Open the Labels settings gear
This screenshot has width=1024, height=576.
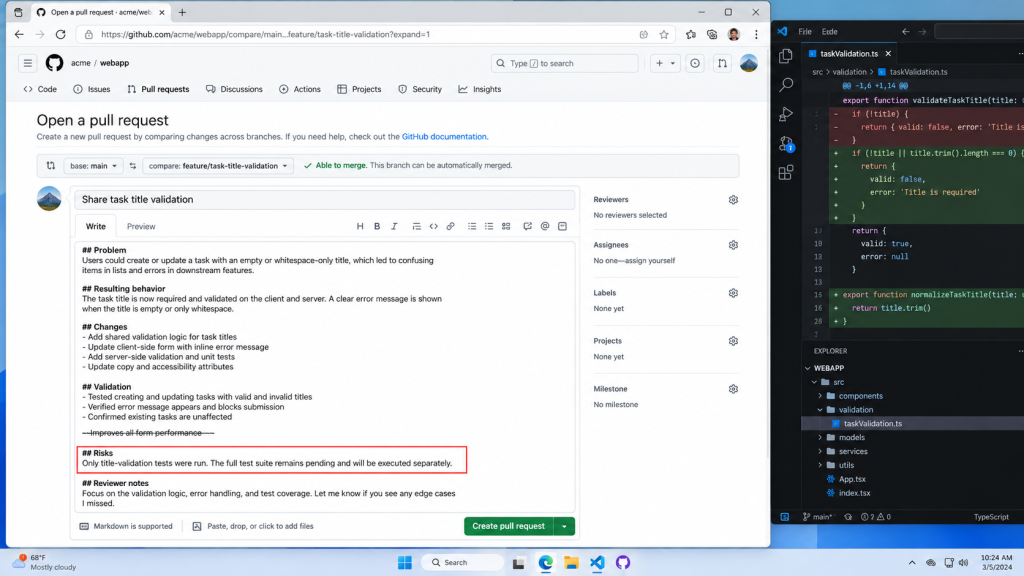pos(733,293)
